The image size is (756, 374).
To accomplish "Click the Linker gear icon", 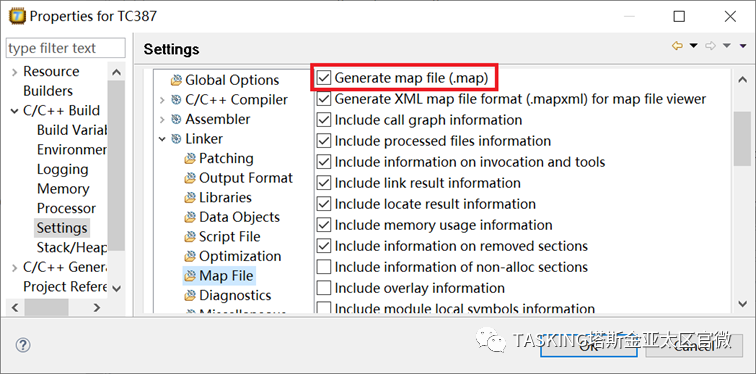I will click(176, 139).
